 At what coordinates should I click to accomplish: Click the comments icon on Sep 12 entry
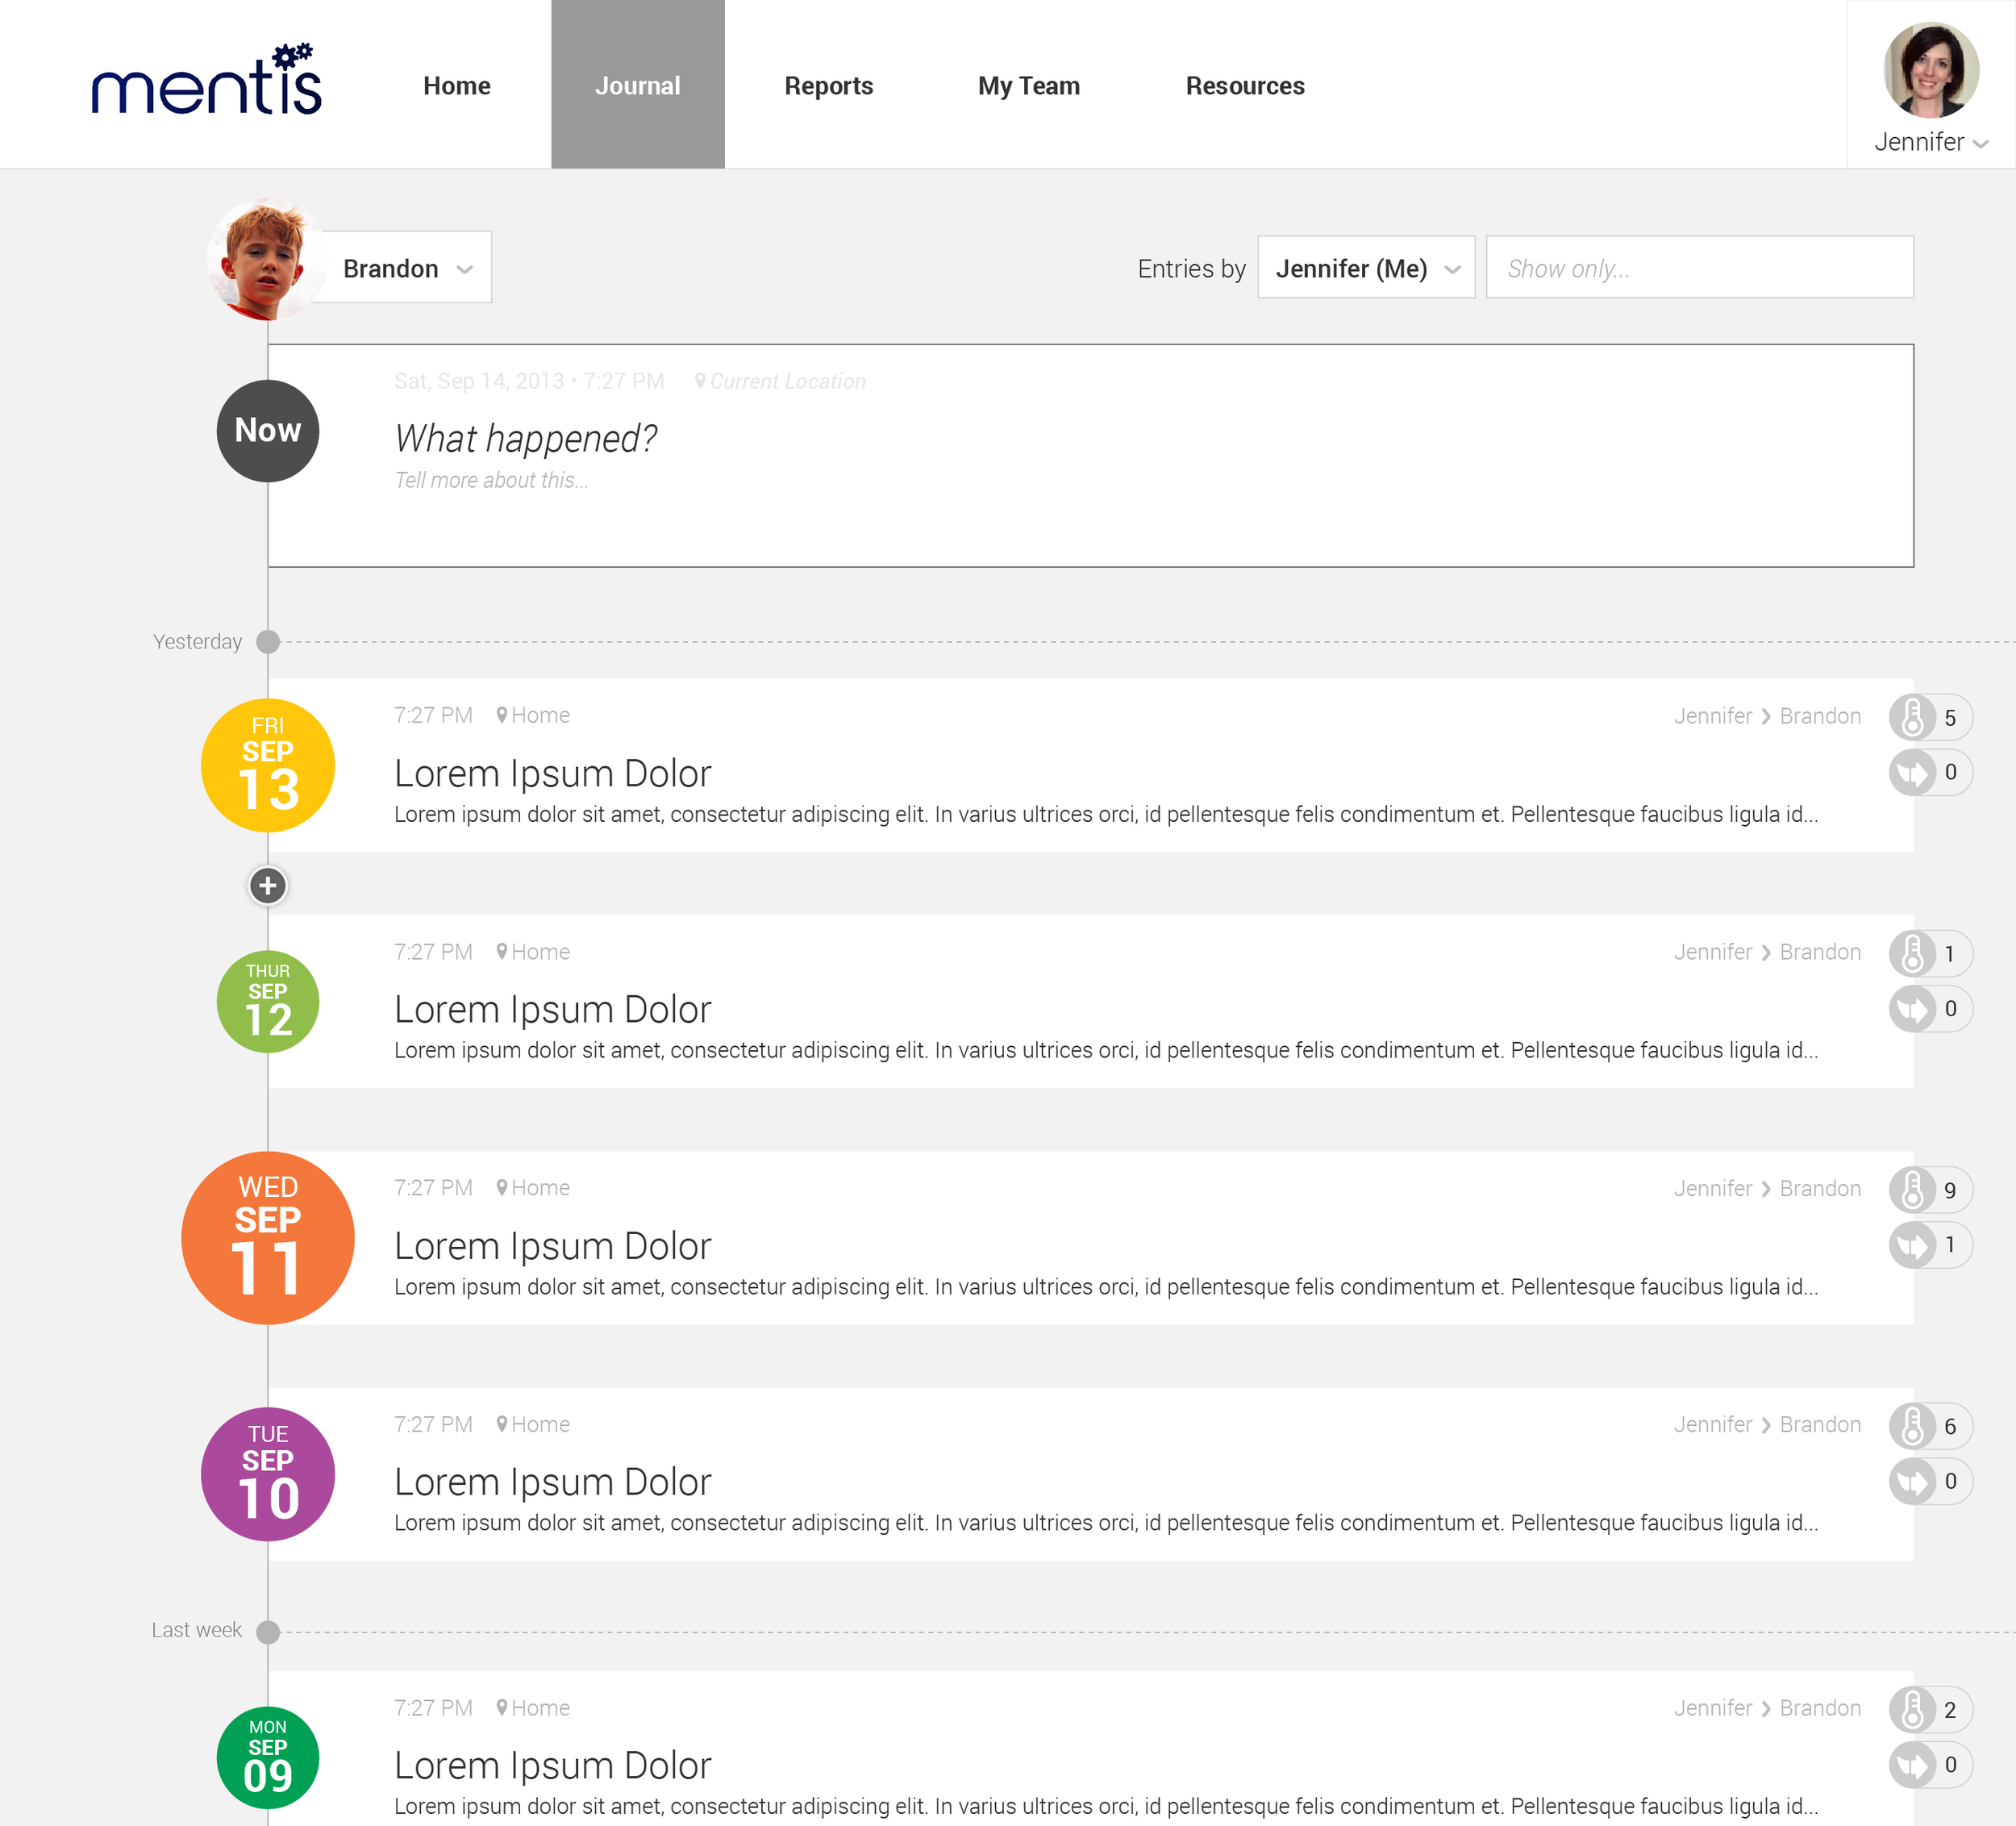1912,1008
